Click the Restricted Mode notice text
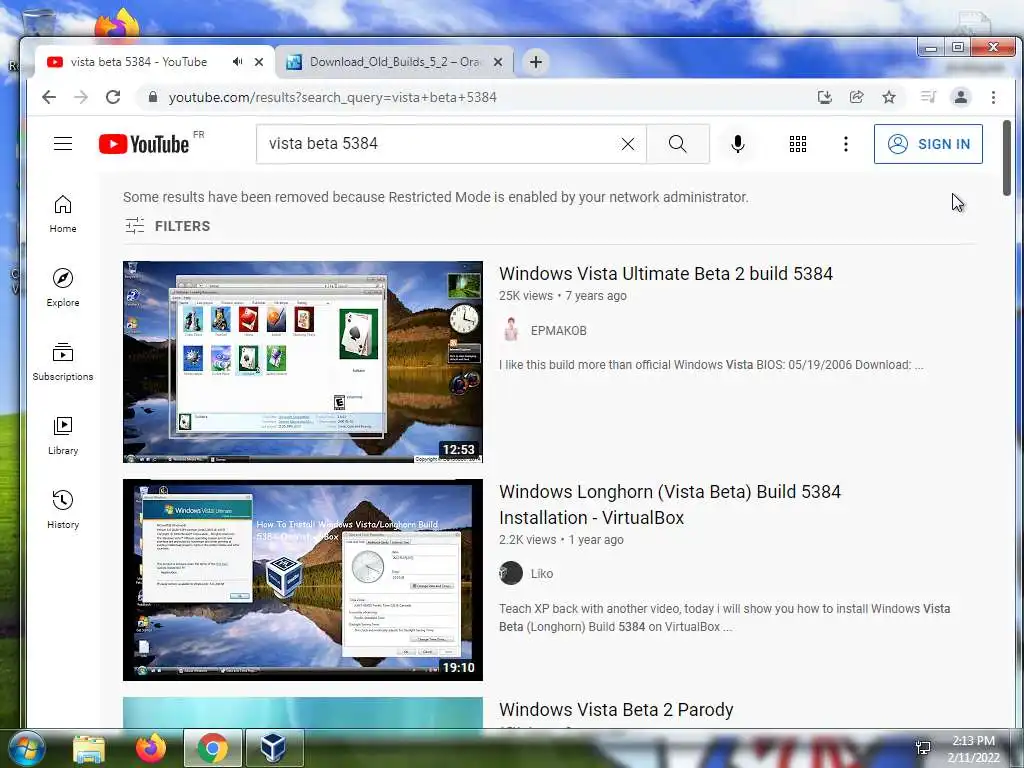Image resolution: width=1024 pixels, height=768 pixels. tap(436, 197)
